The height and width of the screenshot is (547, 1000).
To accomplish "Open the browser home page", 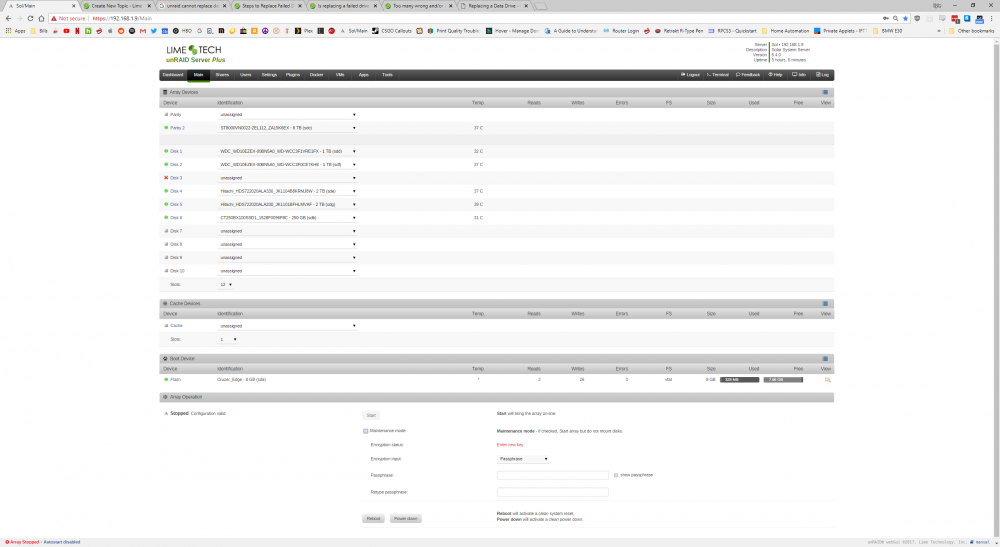I will point(41,18).
